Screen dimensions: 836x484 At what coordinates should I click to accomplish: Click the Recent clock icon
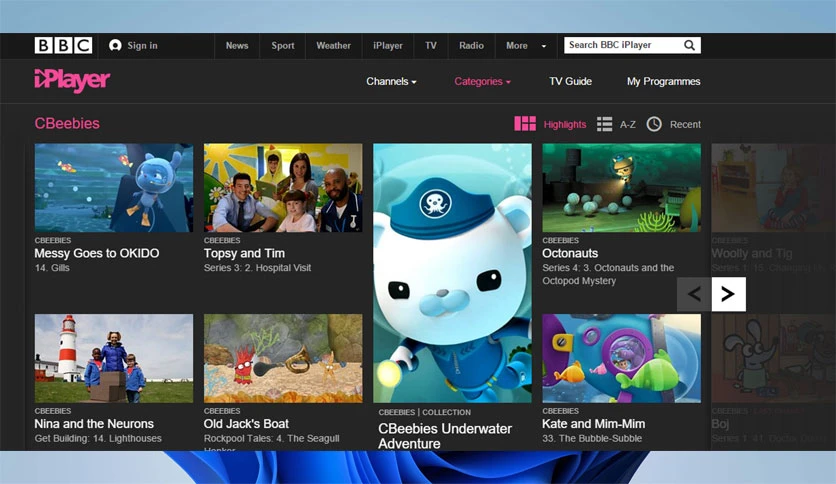(x=654, y=124)
